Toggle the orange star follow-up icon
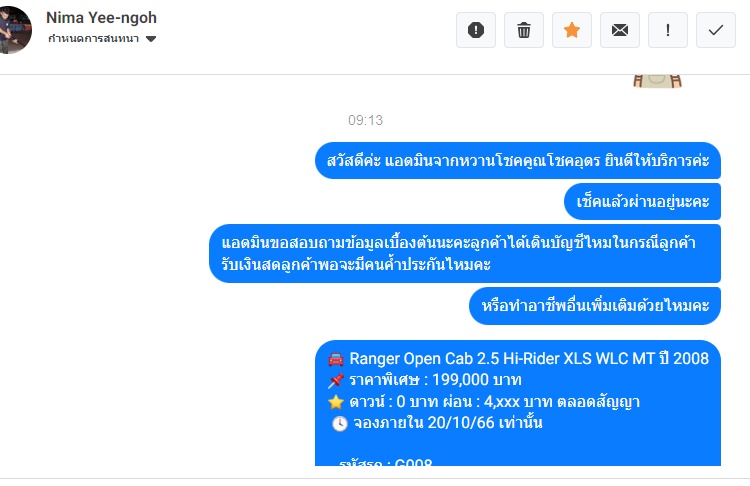750x486 pixels. 572,30
